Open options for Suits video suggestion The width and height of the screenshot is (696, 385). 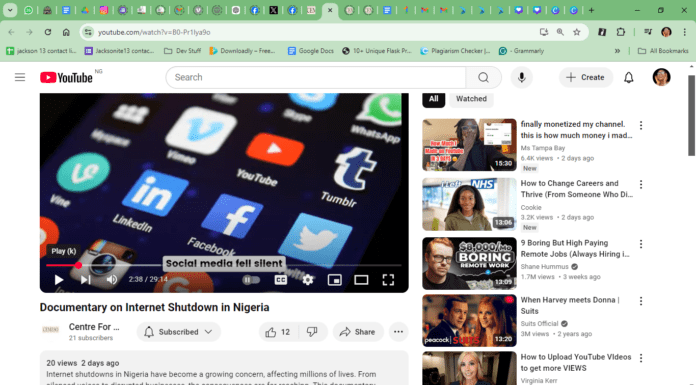pos(641,301)
